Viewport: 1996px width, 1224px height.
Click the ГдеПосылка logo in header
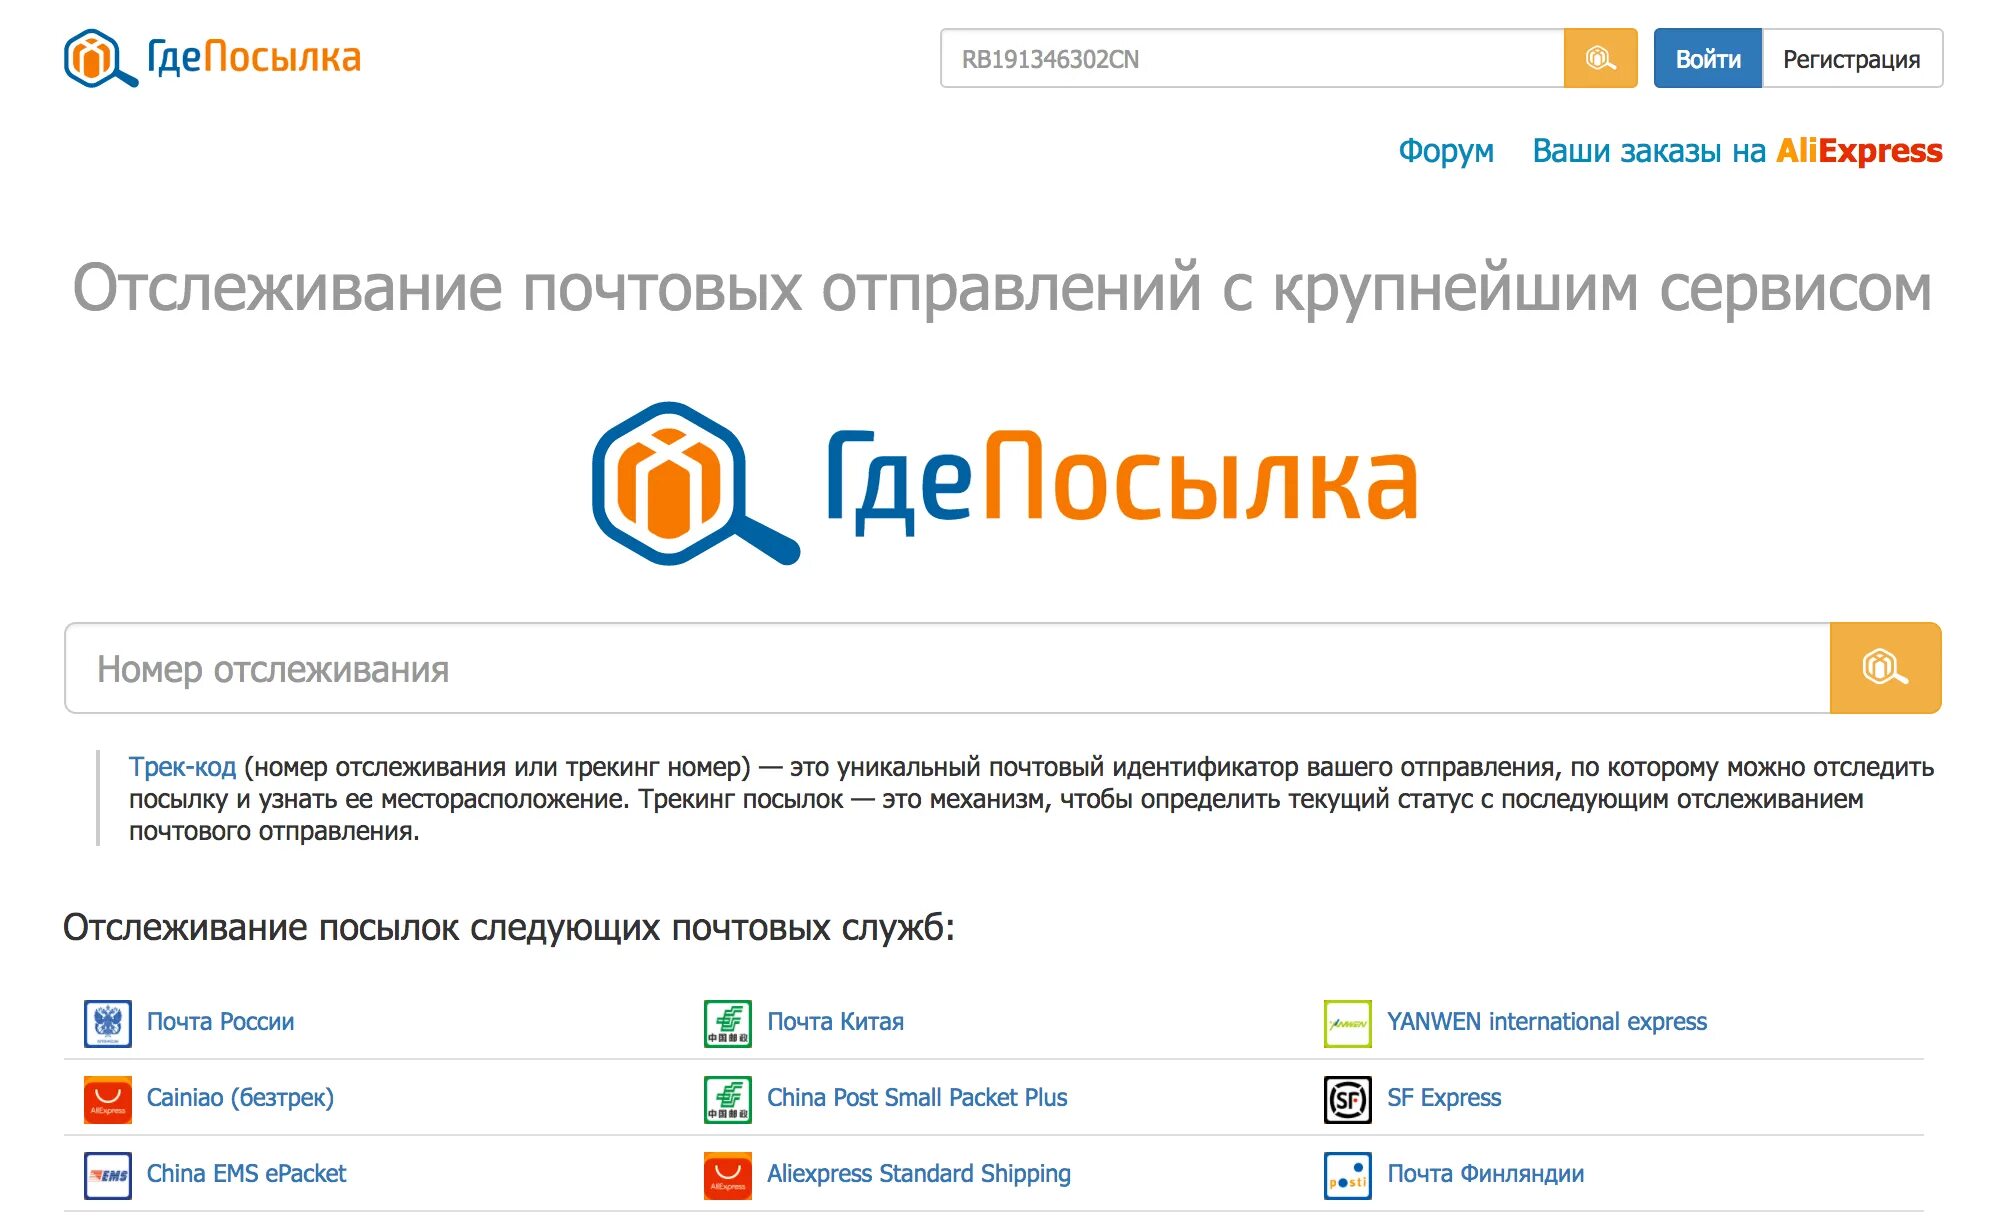click(212, 58)
